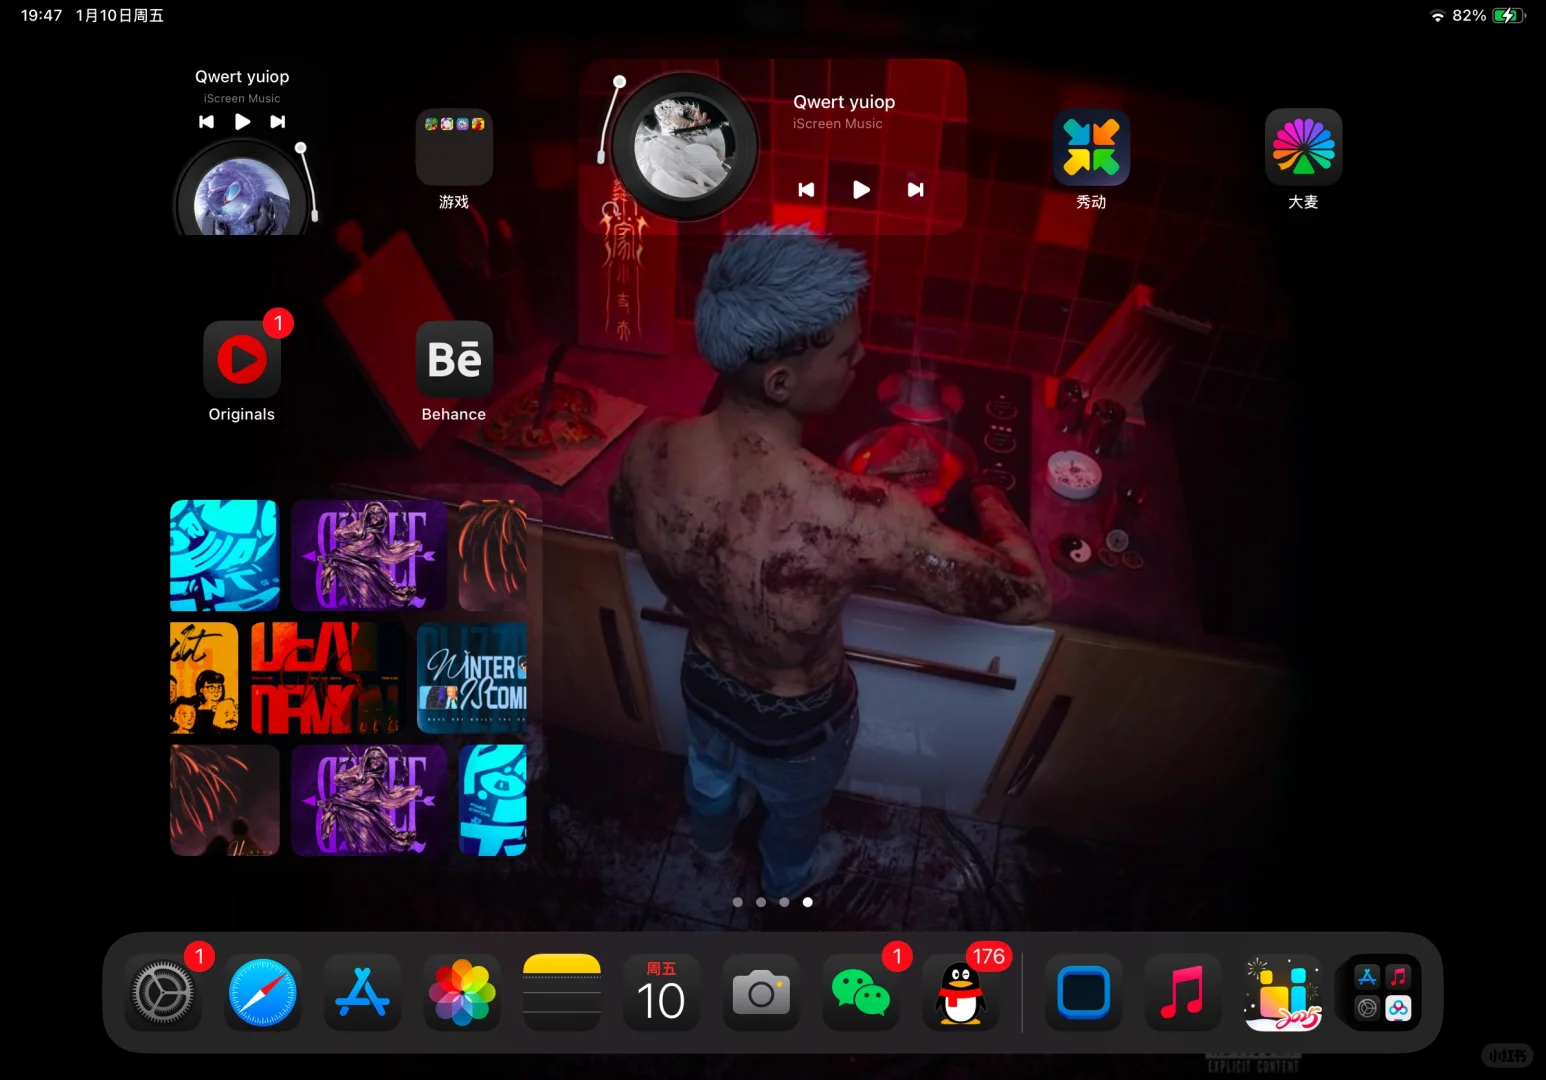Open the orange cartoon faces photo thumbnail
The image size is (1546, 1080).
coord(204,678)
